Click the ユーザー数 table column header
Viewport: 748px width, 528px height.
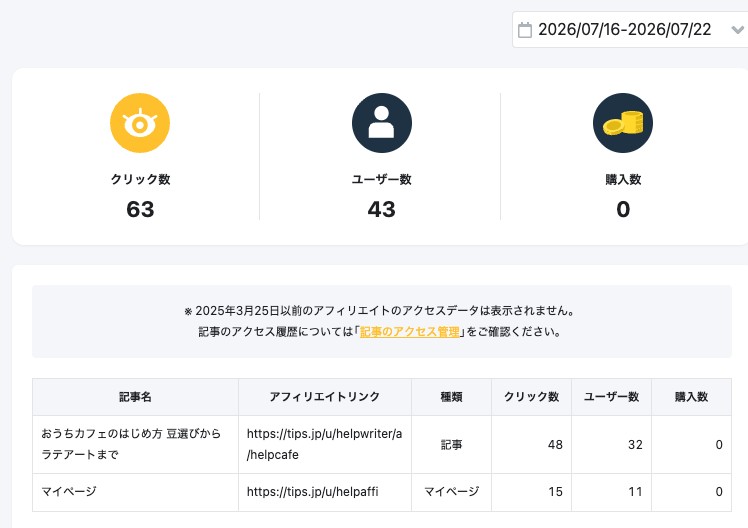612,397
